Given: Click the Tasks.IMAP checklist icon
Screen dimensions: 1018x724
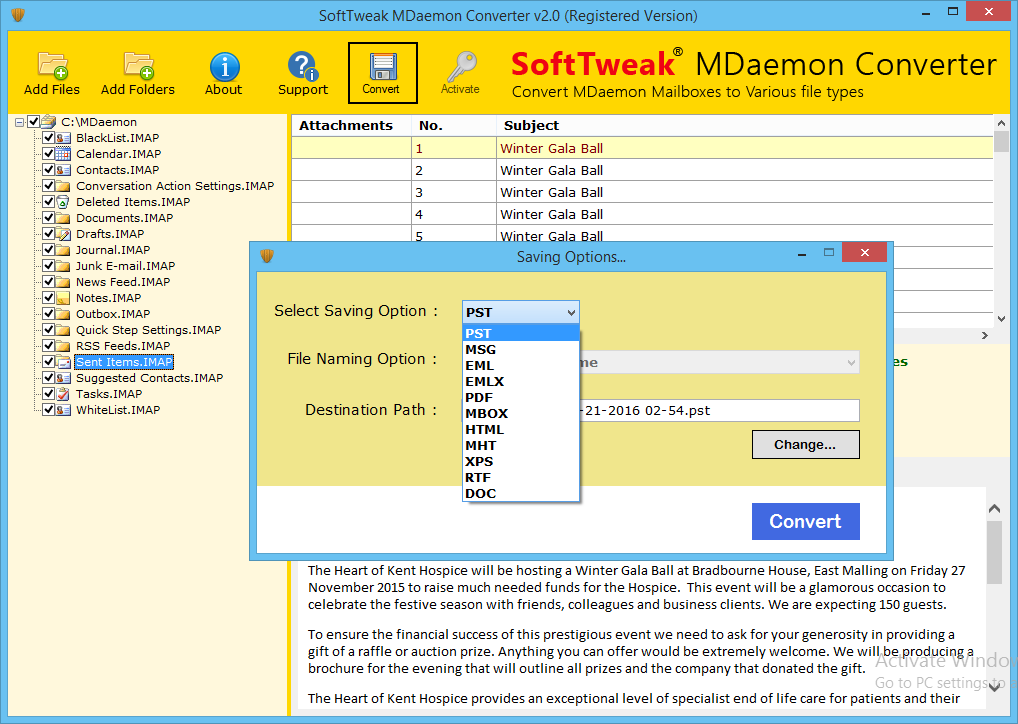Looking at the screenshot, I should coord(63,394).
